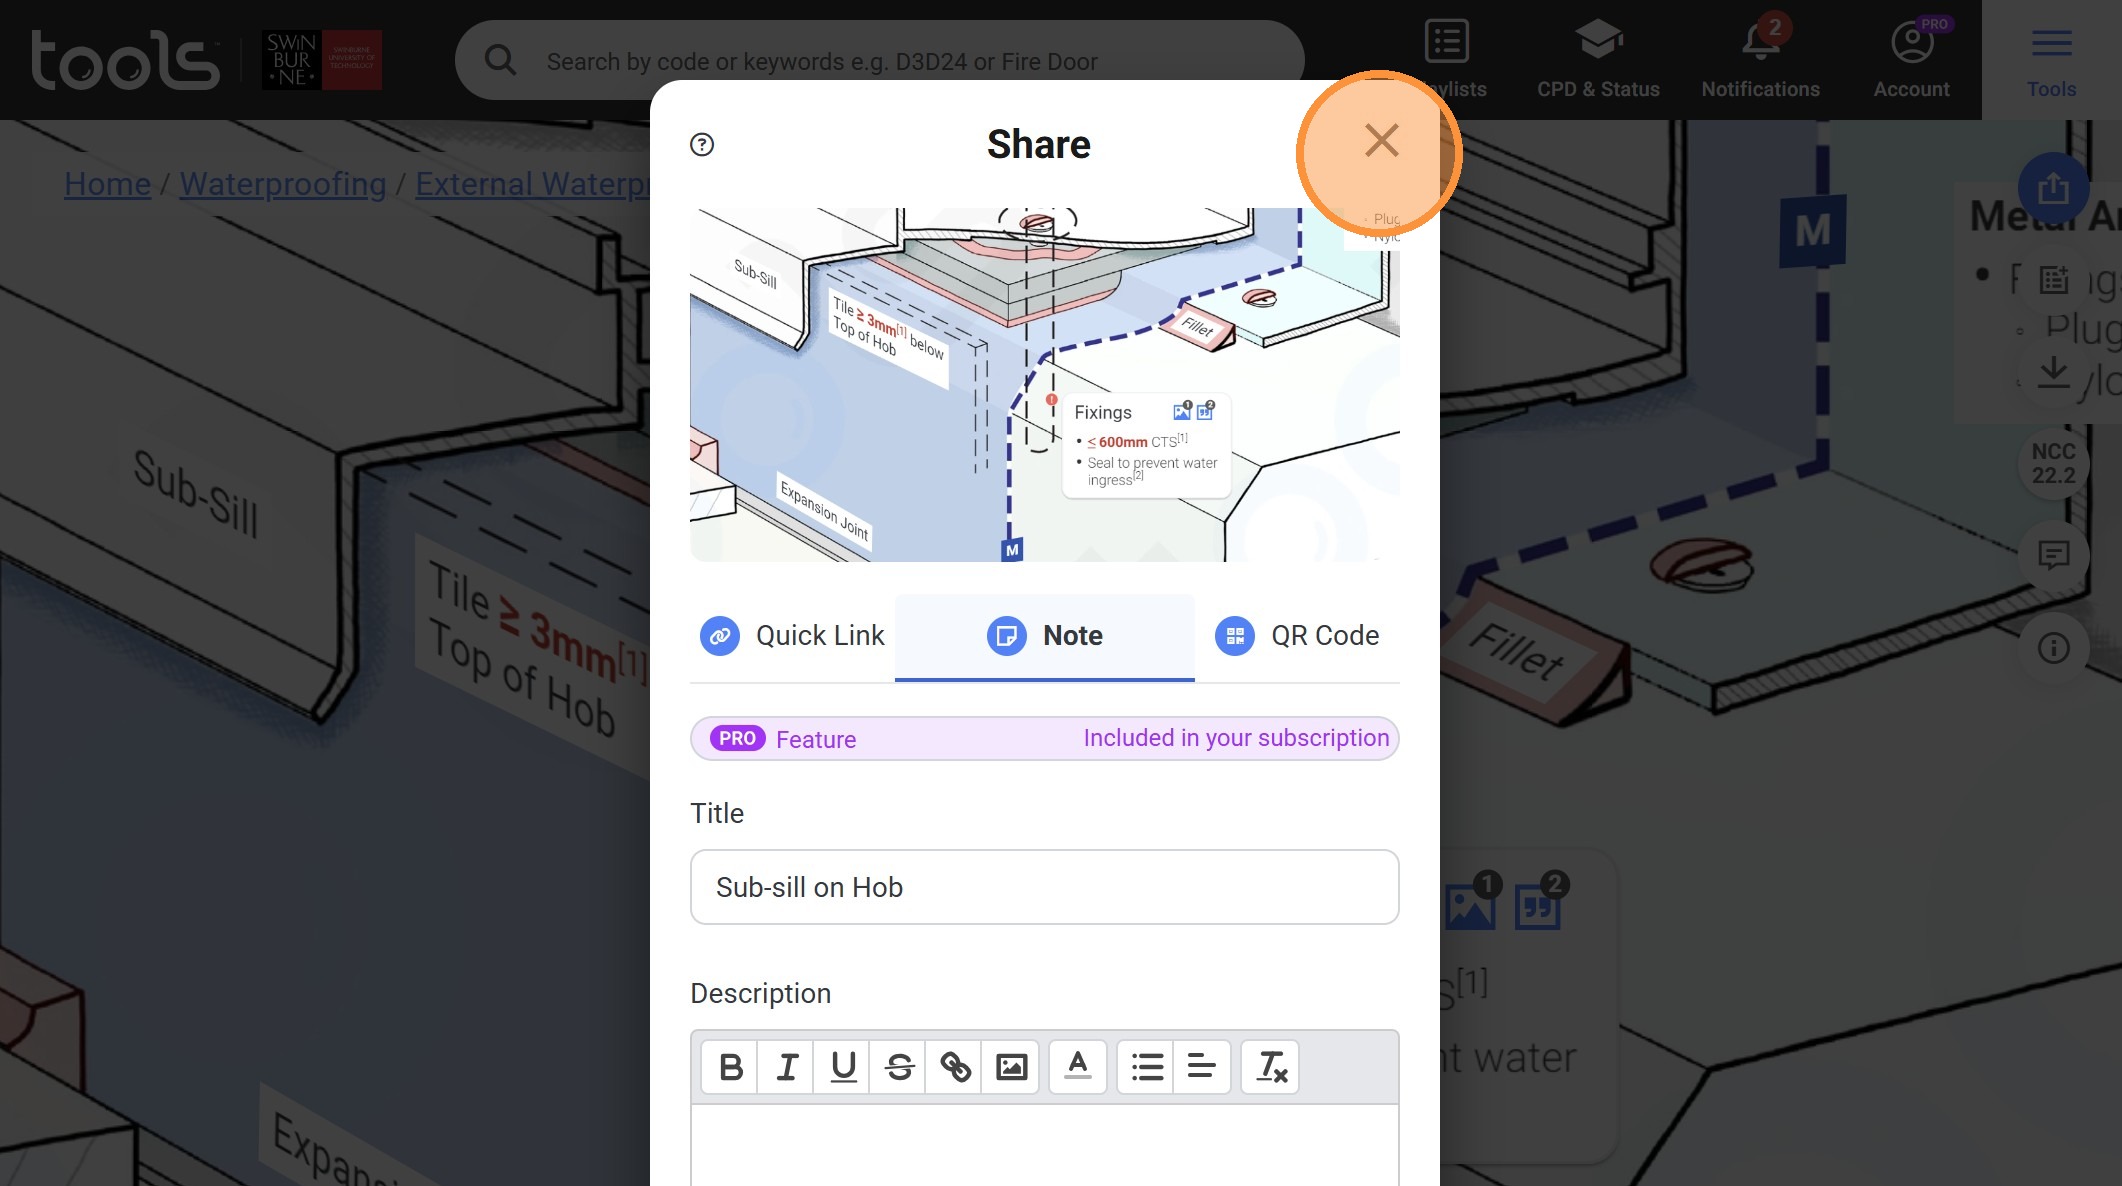Viewport: 2122px width, 1186px height.
Task: Toggle Italic formatting in editor
Action: point(787,1067)
